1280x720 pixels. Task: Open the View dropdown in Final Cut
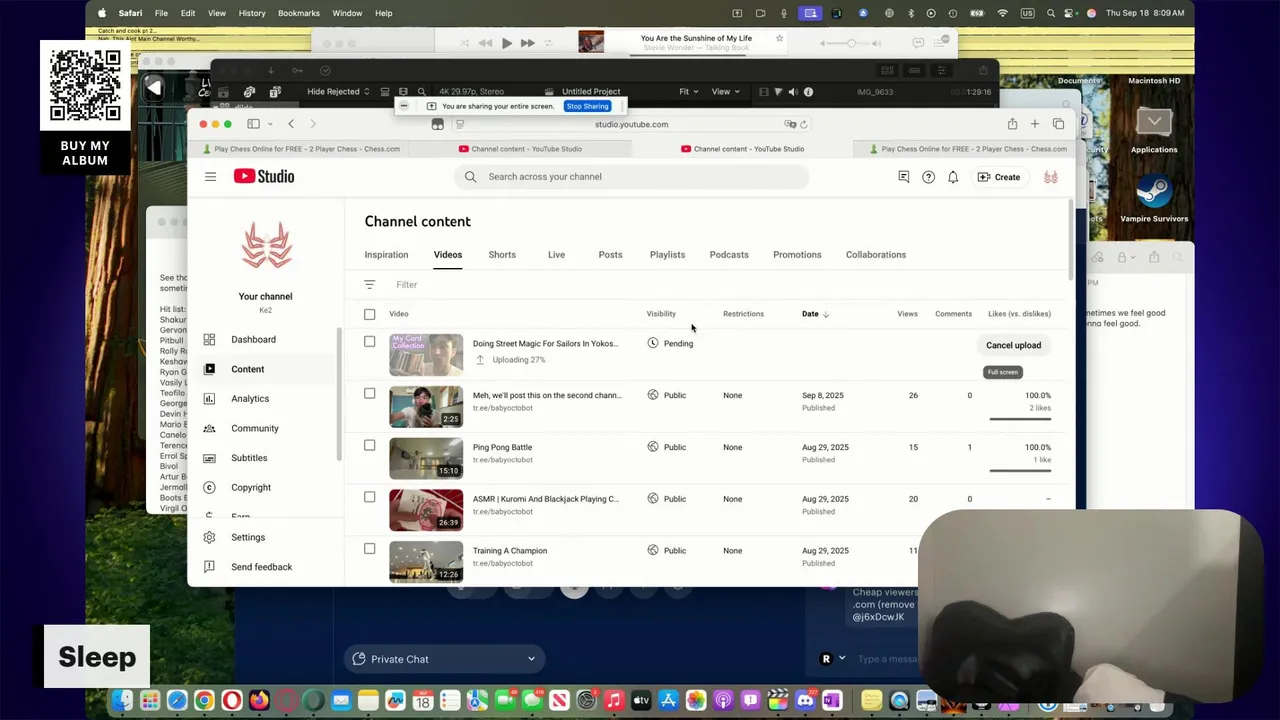click(x=725, y=92)
